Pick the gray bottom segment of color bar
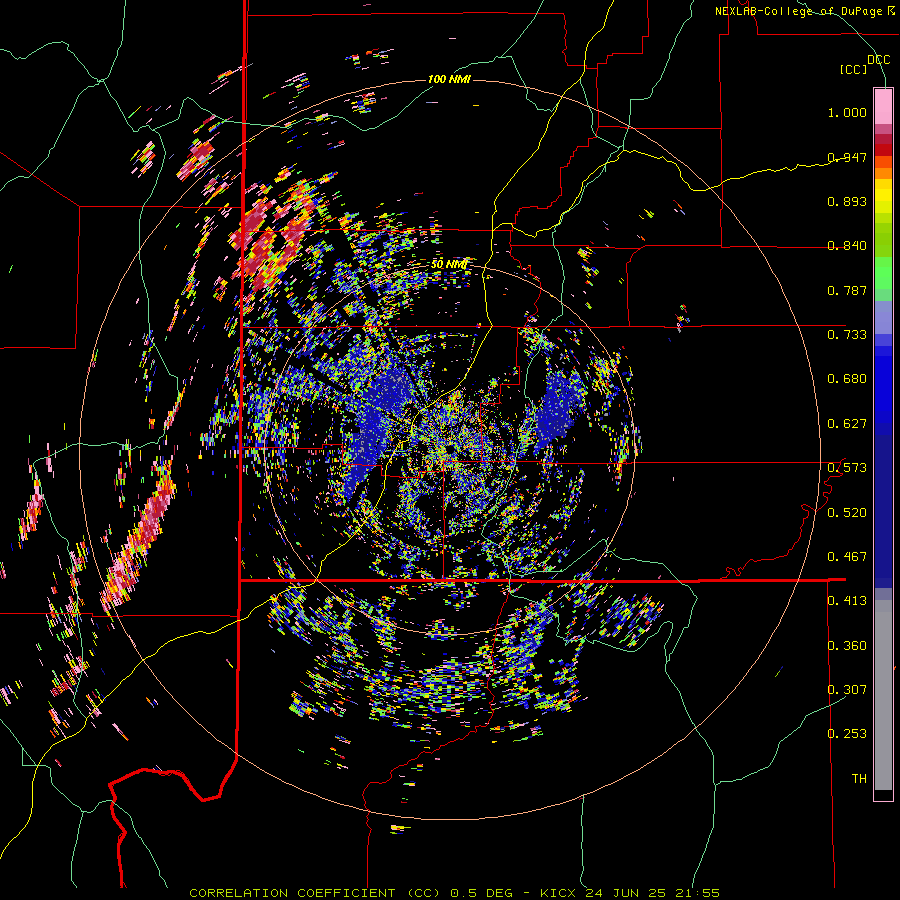This screenshot has width=900, height=900. click(883, 695)
